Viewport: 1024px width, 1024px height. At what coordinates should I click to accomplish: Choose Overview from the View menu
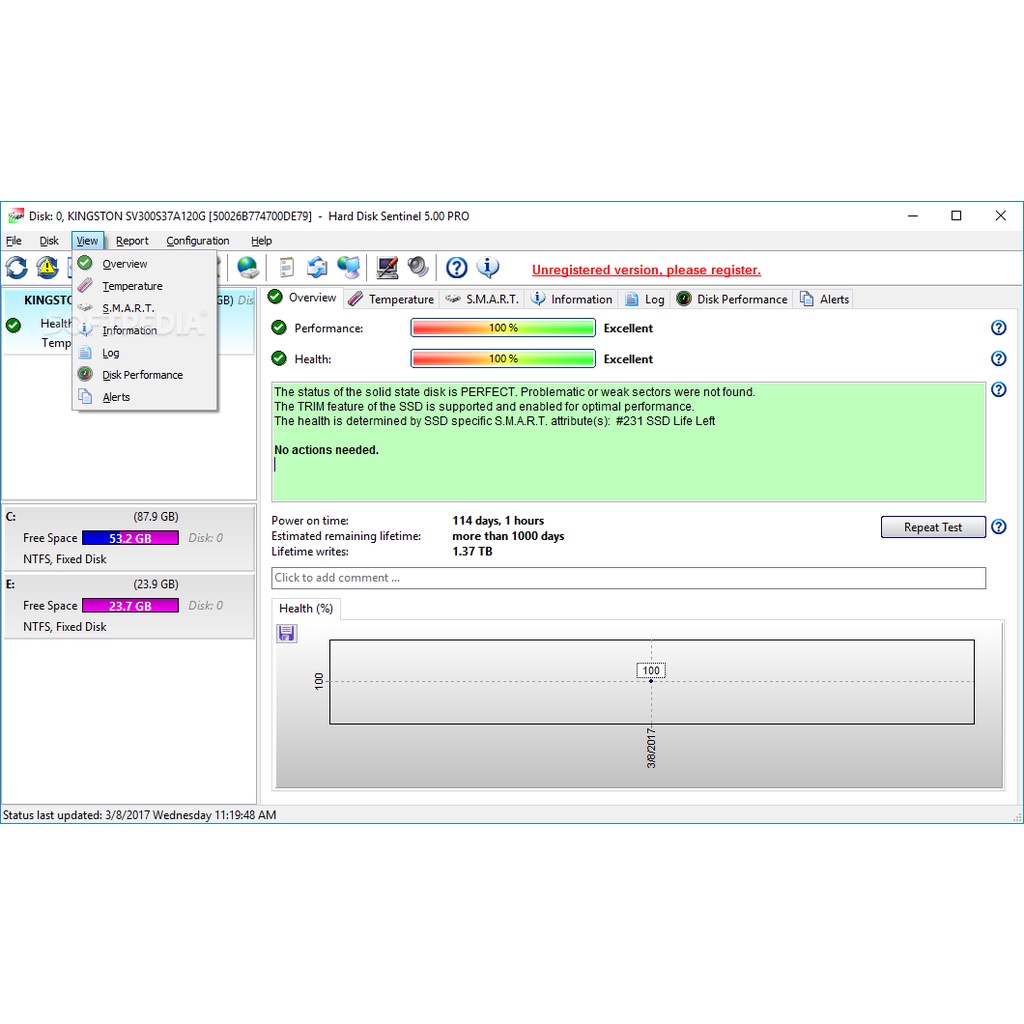(x=144, y=264)
